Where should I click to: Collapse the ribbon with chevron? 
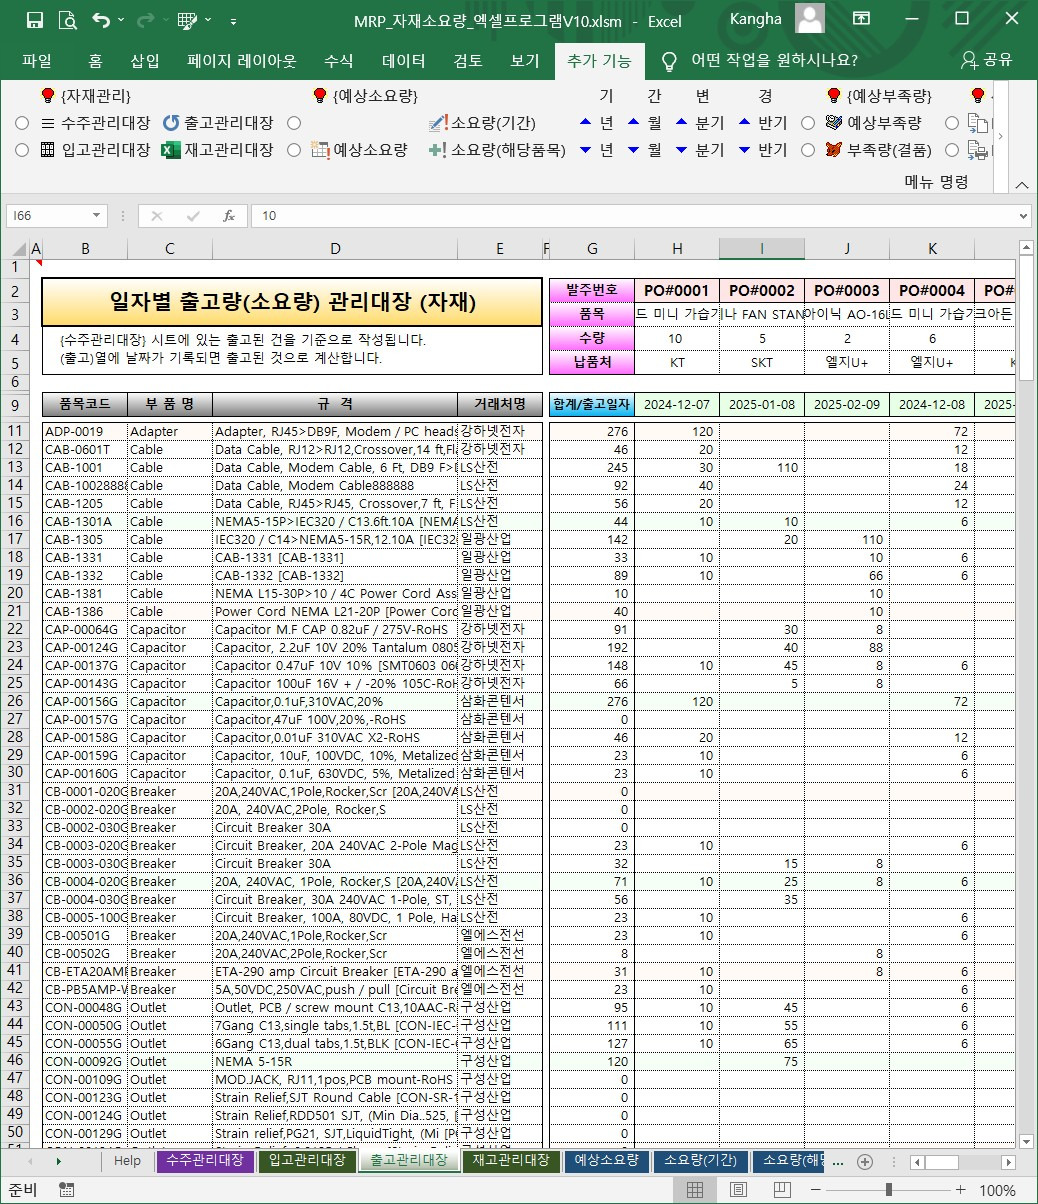point(1021,184)
